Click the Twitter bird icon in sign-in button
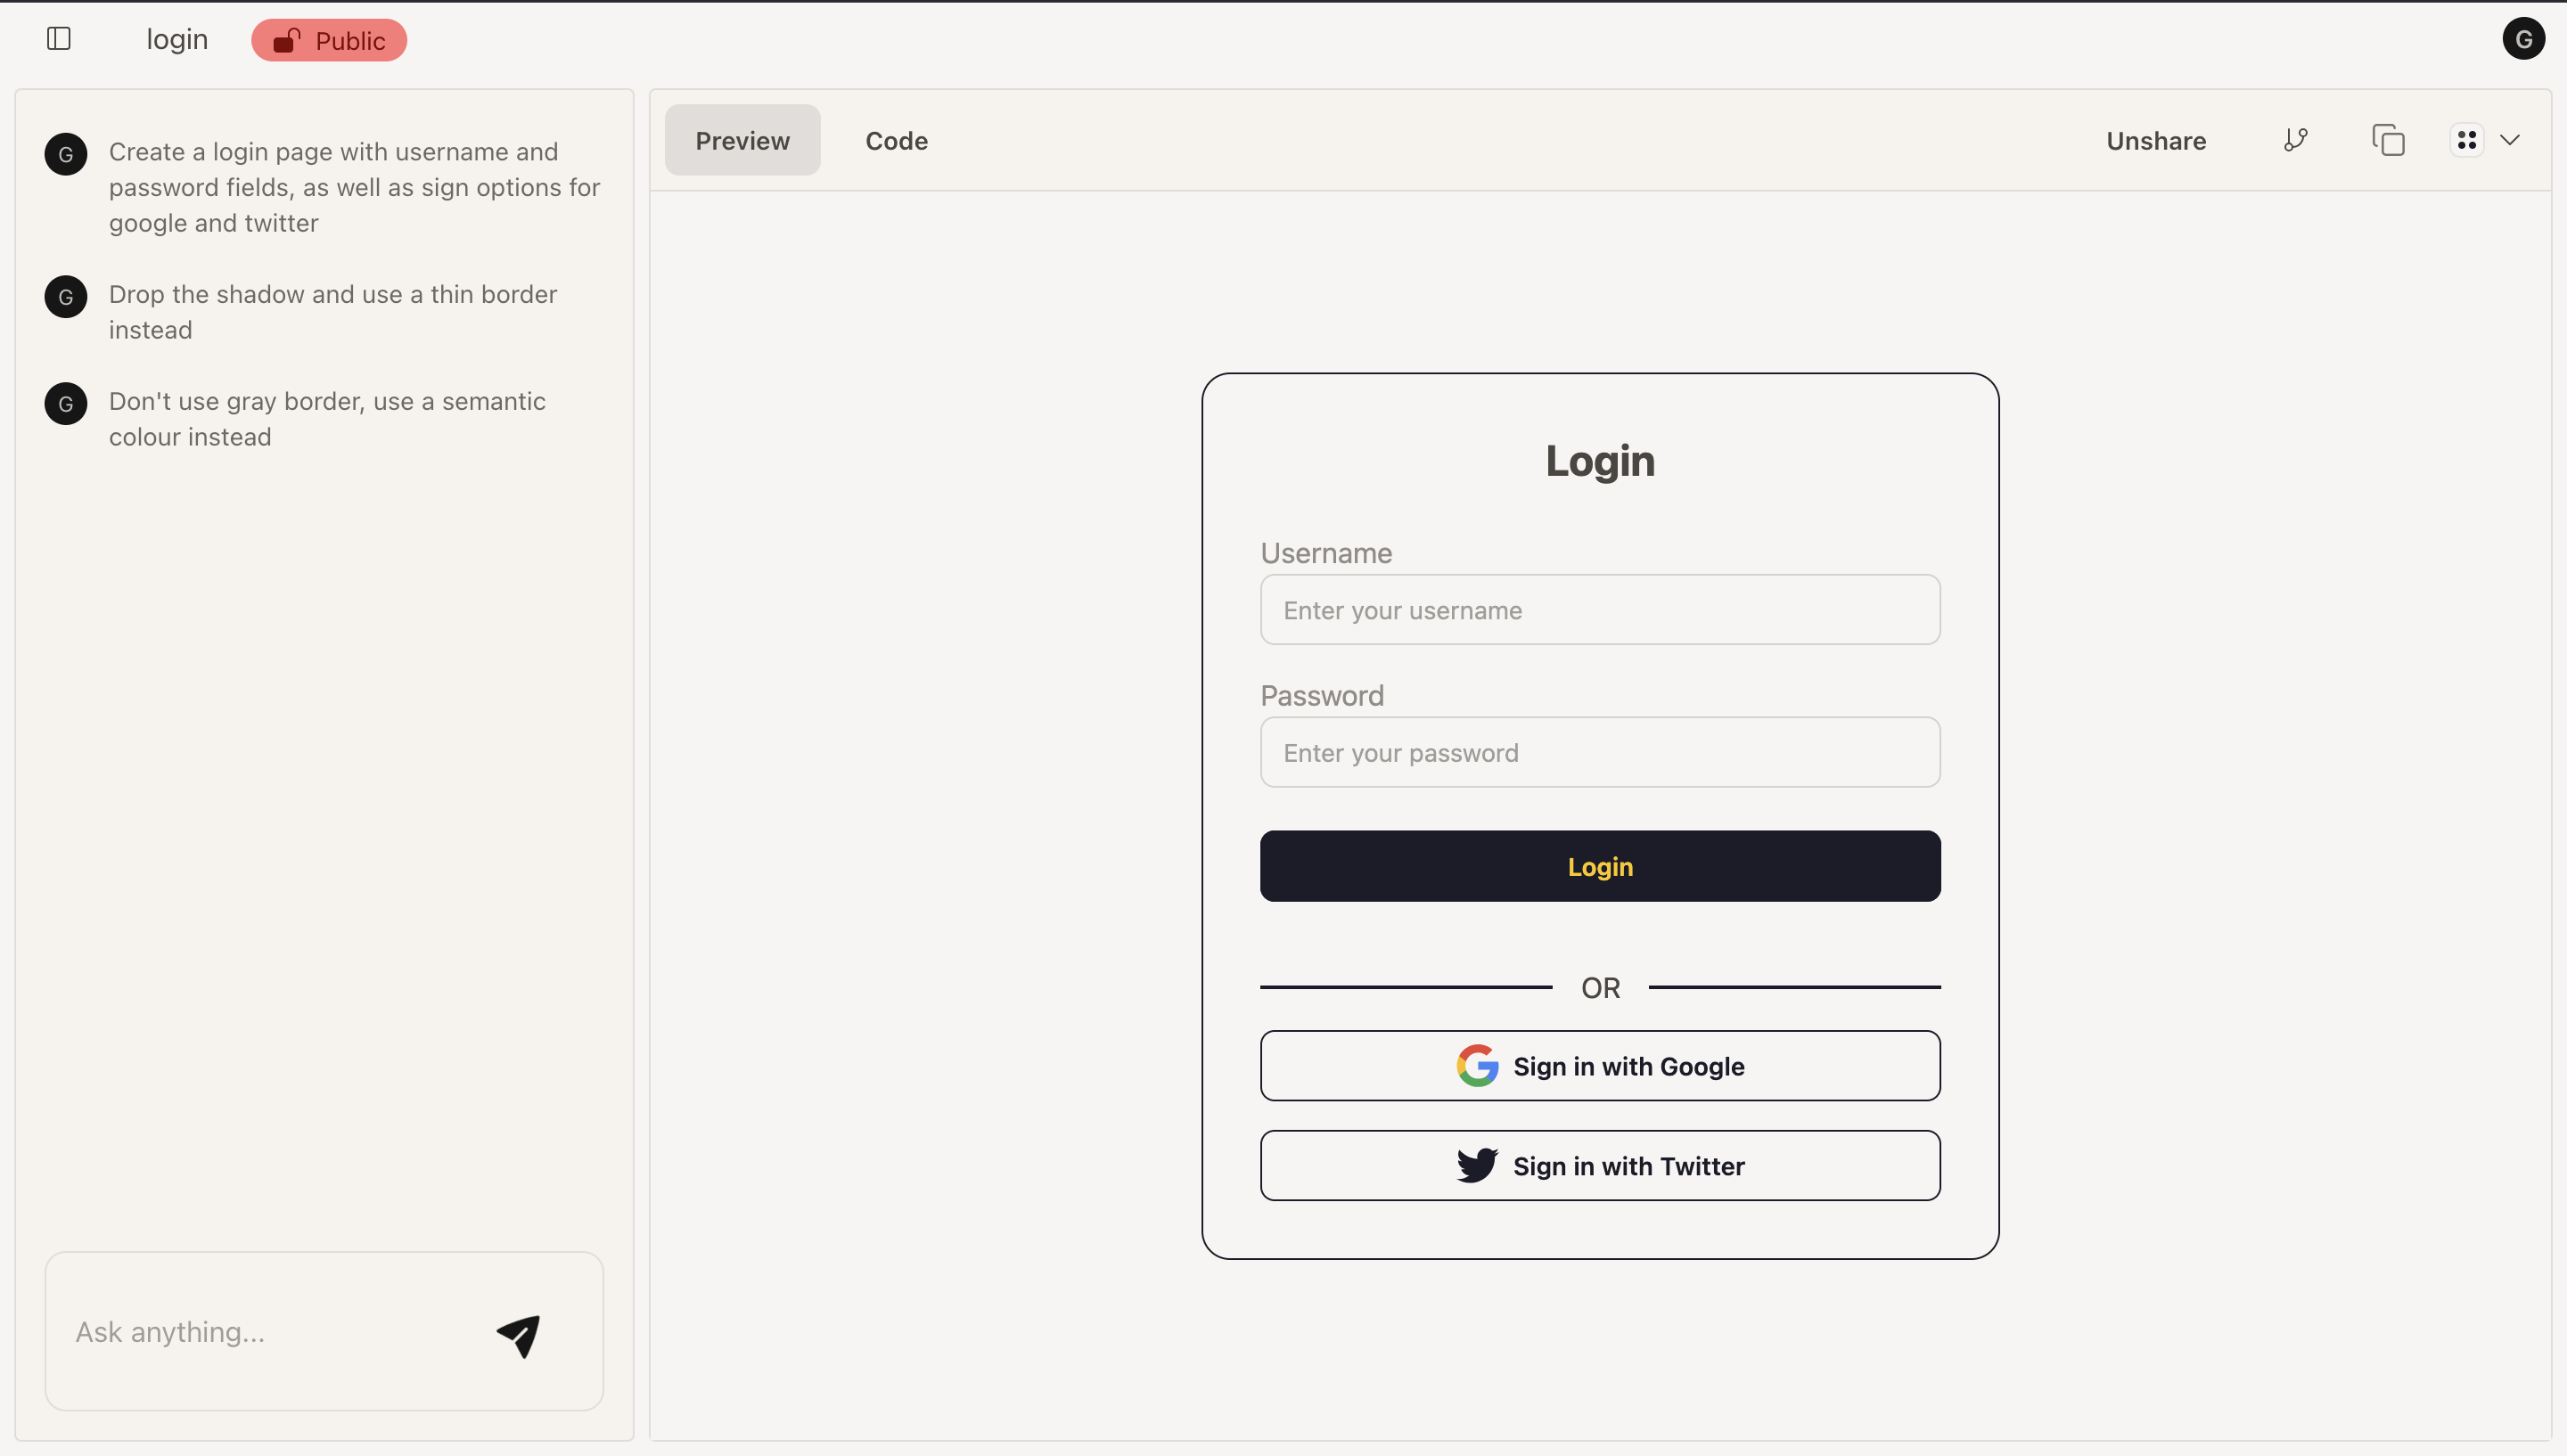The image size is (2567, 1456). [1476, 1164]
